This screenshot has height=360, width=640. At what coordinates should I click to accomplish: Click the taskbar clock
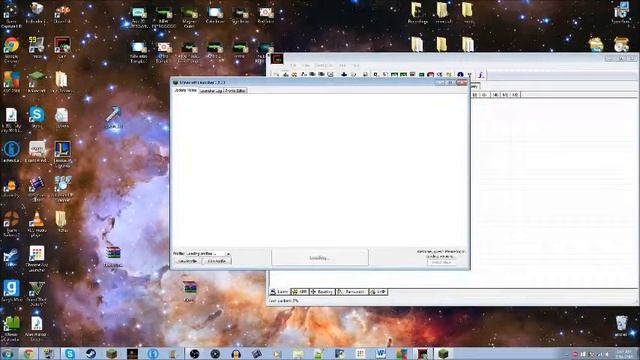(x=624, y=353)
